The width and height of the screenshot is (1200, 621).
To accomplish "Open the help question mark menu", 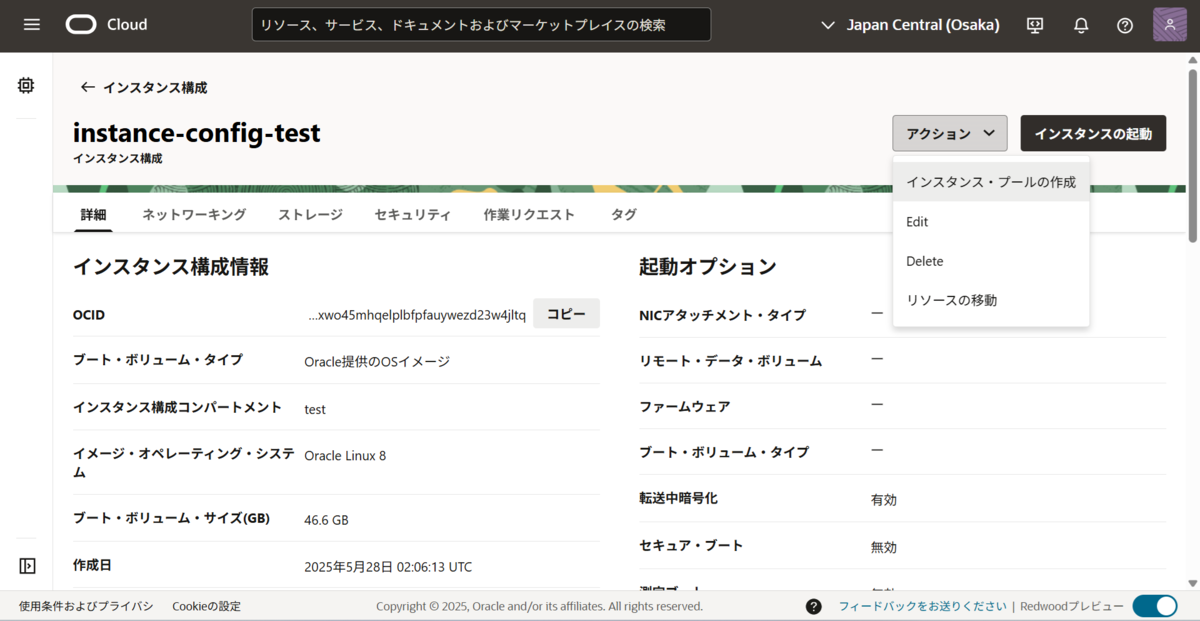I will point(1125,25).
